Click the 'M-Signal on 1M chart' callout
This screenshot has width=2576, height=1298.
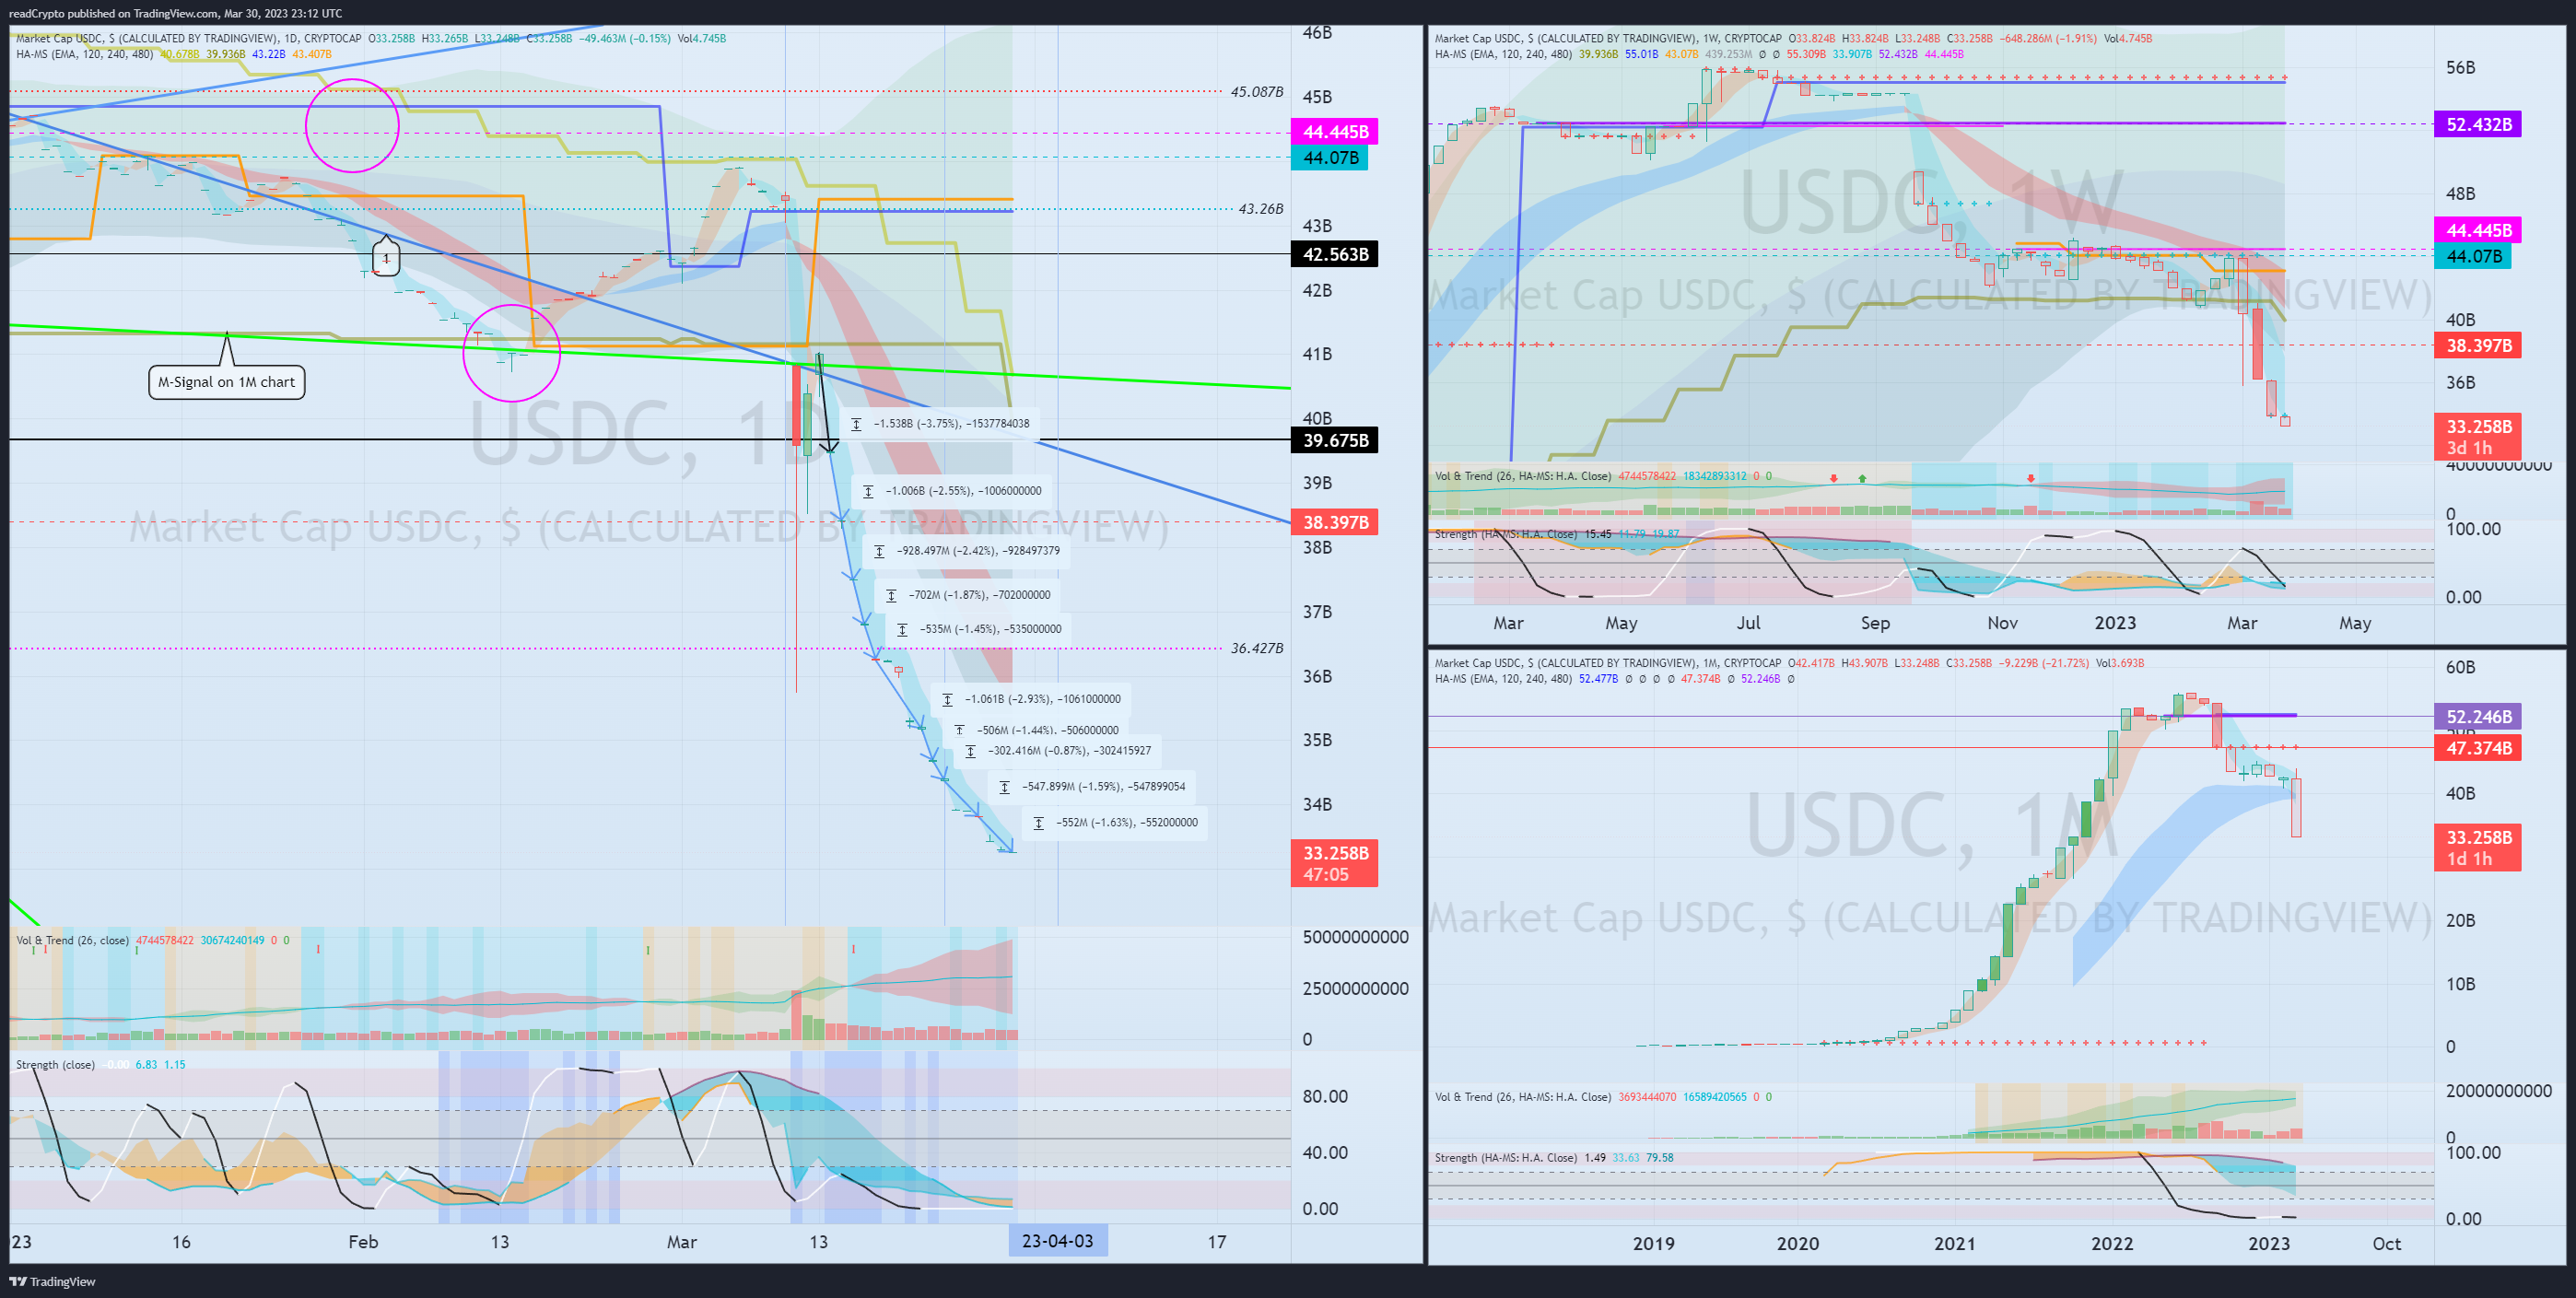226,382
